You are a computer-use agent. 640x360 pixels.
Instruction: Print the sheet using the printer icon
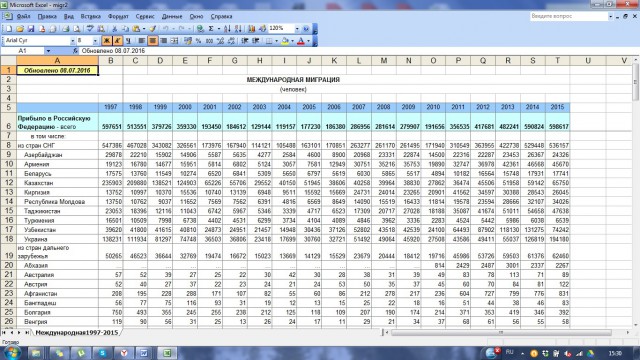(66, 29)
